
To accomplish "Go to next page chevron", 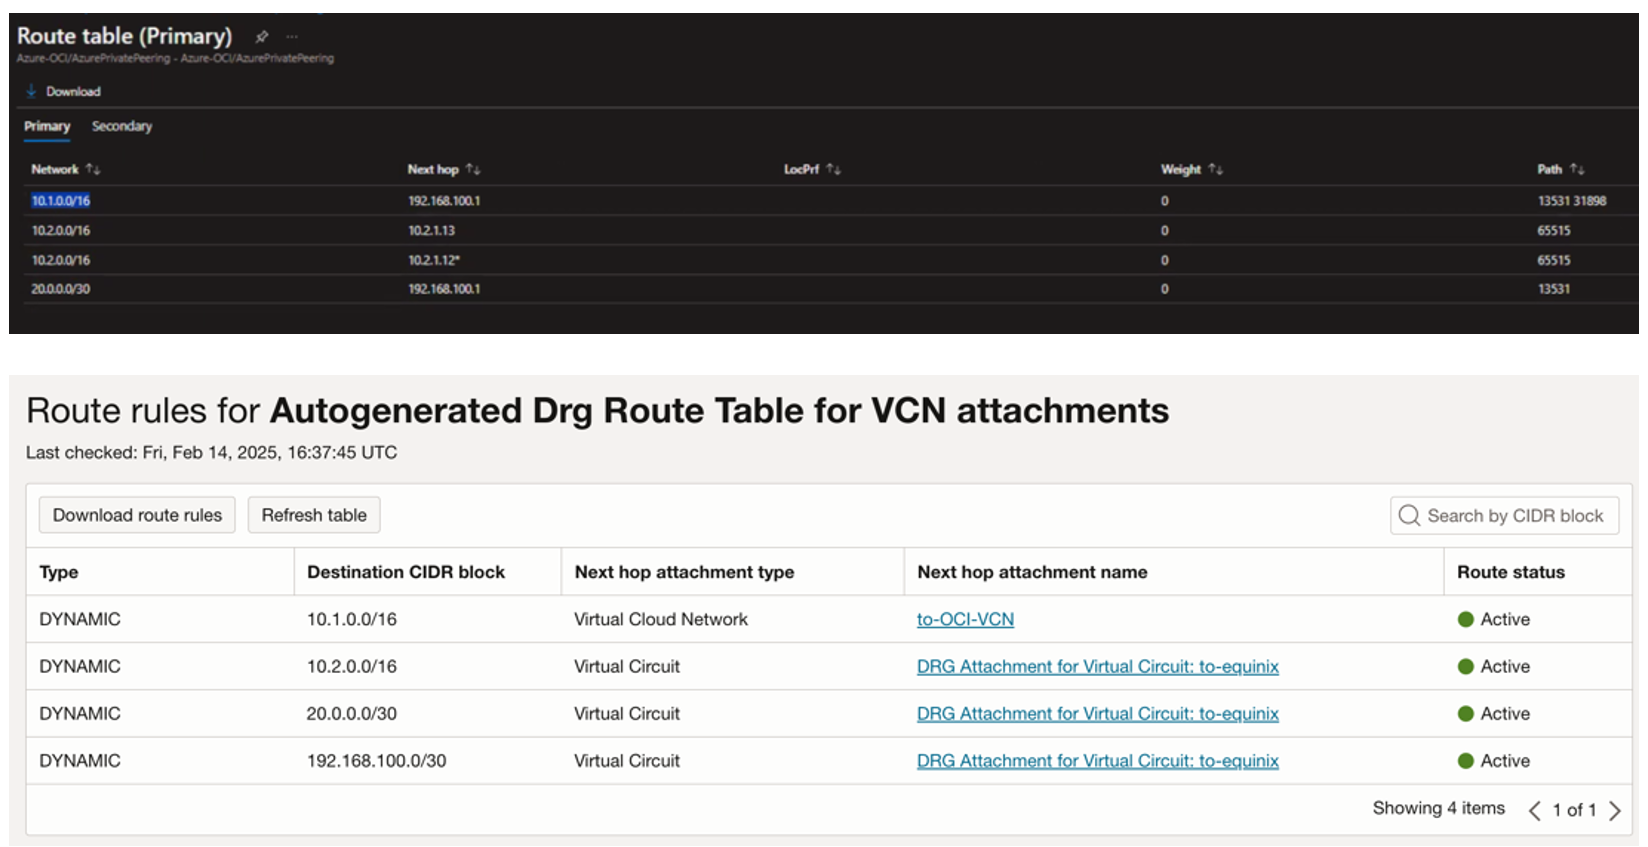I will click(x=1614, y=810).
